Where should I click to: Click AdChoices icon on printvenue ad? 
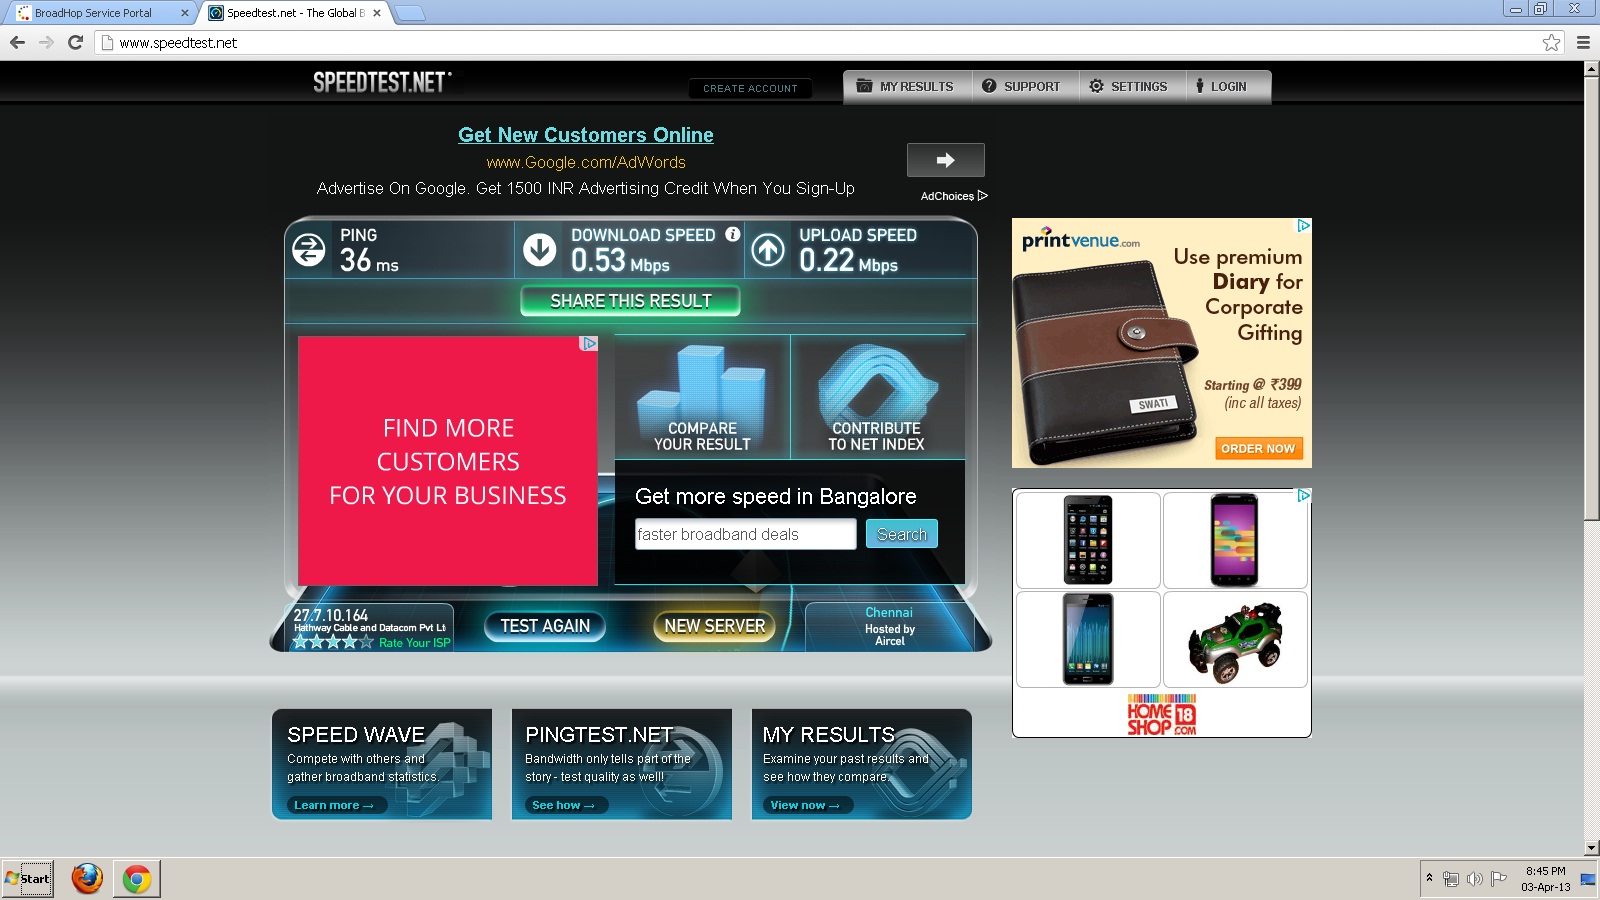pyautogui.click(x=1303, y=226)
